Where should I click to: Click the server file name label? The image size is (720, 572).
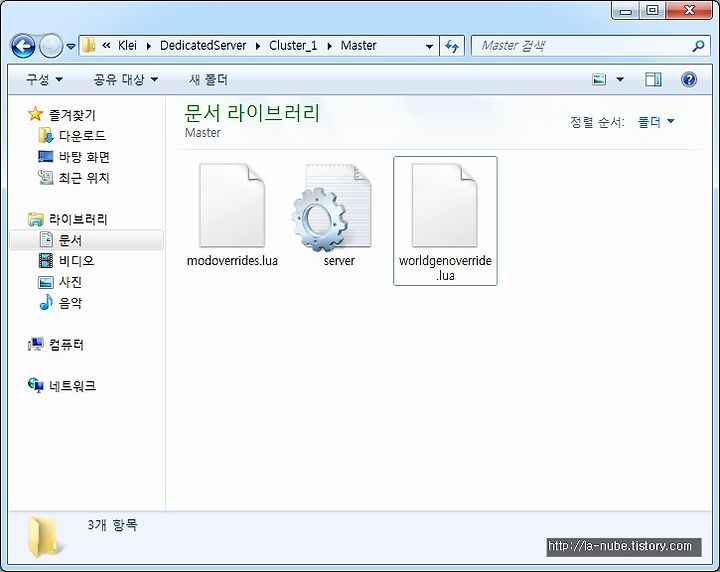tap(339, 261)
